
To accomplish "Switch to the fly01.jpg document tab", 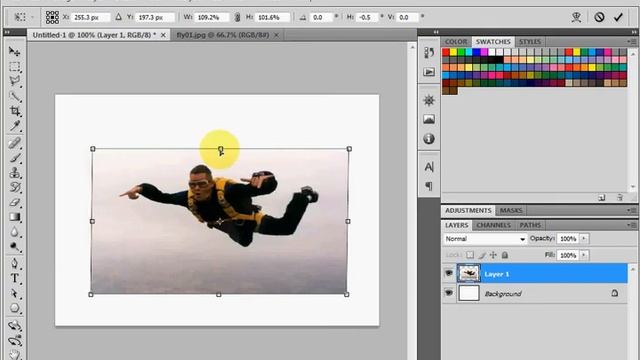I will pyautogui.click(x=222, y=35).
